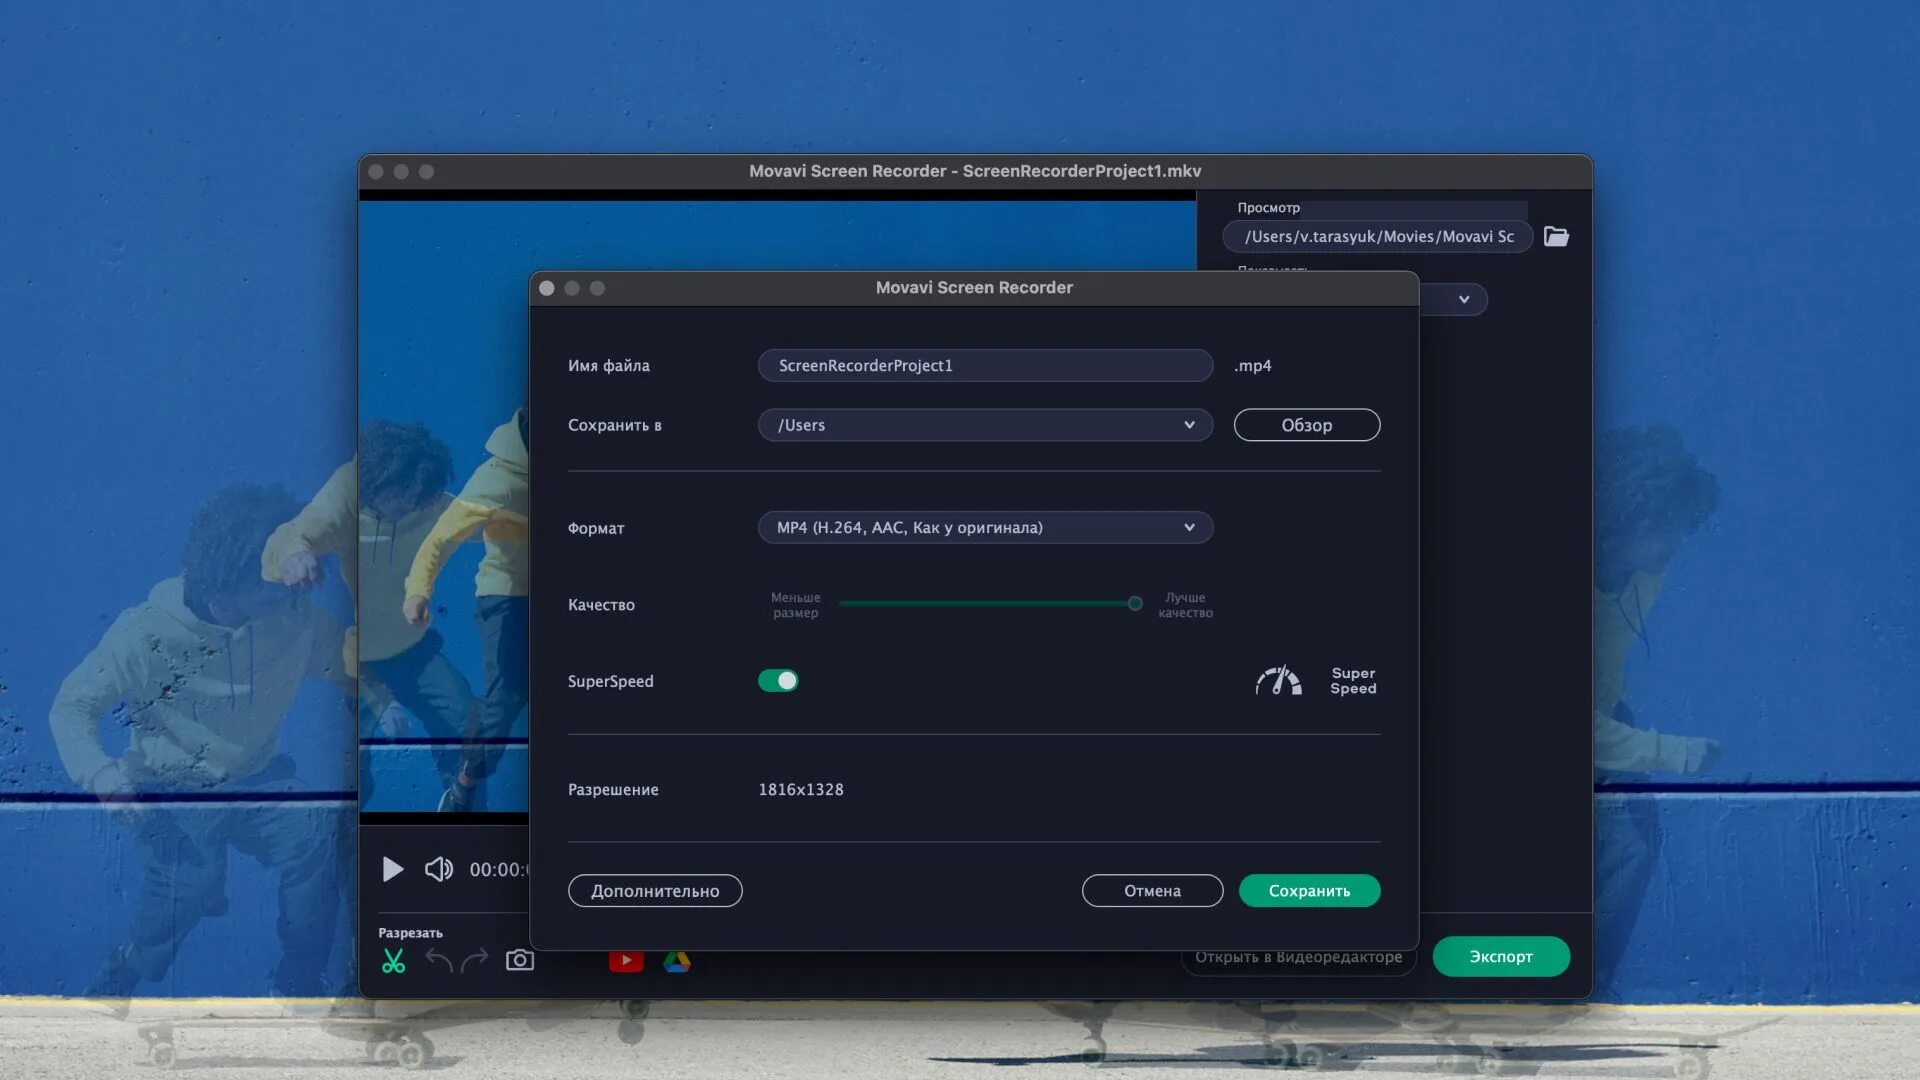Expand the dropdown behind the dialog
Image resolution: width=1920 pixels, height=1080 pixels.
[1463, 300]
